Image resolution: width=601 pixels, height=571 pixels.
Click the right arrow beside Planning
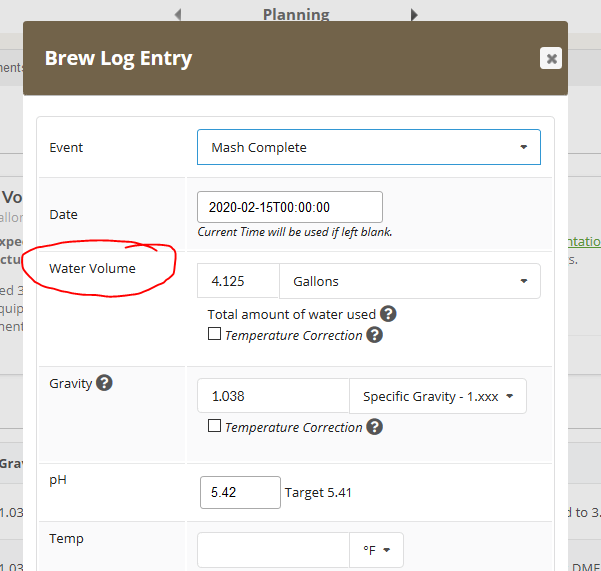pyautogui.click(x=414, y=14)
